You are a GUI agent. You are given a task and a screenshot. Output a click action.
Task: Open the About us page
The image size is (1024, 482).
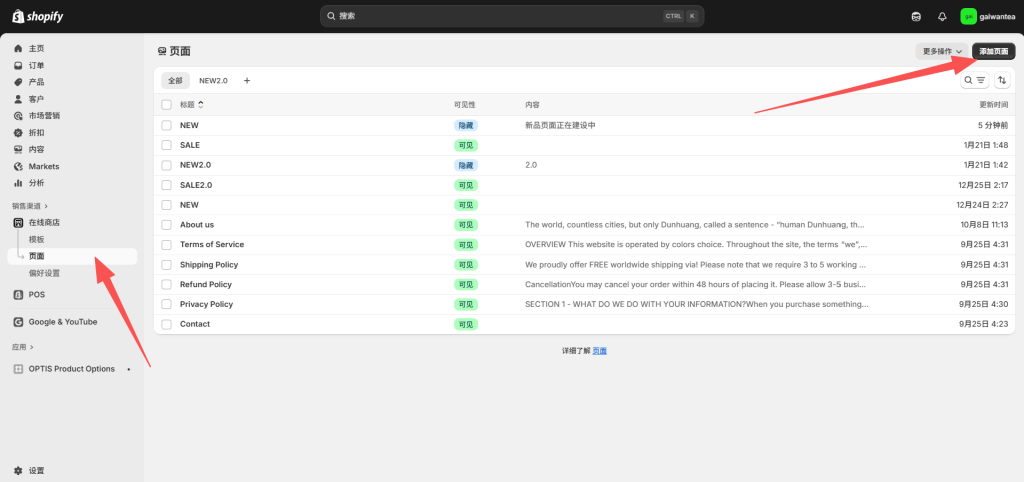point(197,225)
